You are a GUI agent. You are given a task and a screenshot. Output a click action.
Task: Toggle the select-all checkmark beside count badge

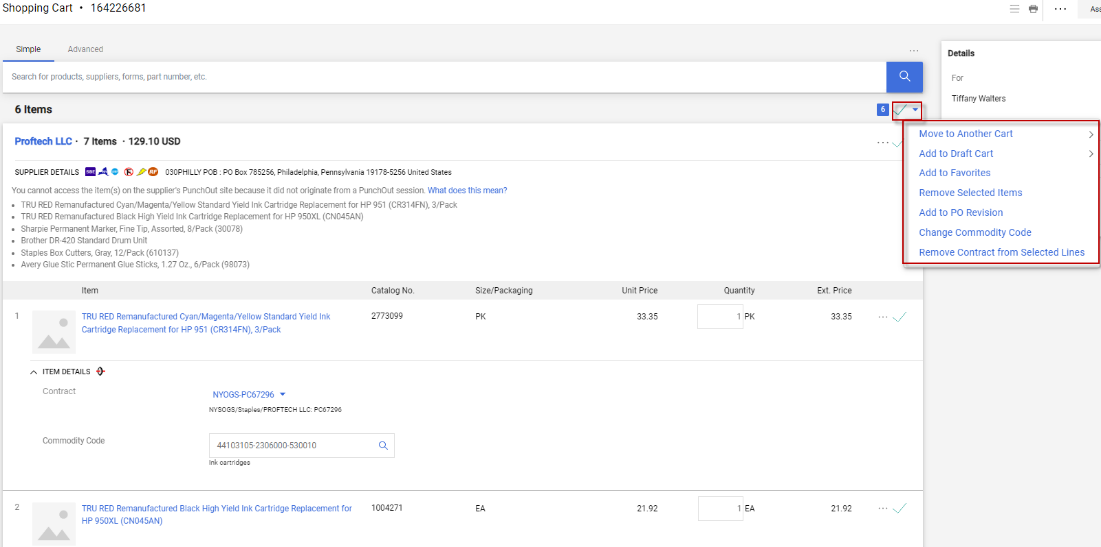(902, 110)
